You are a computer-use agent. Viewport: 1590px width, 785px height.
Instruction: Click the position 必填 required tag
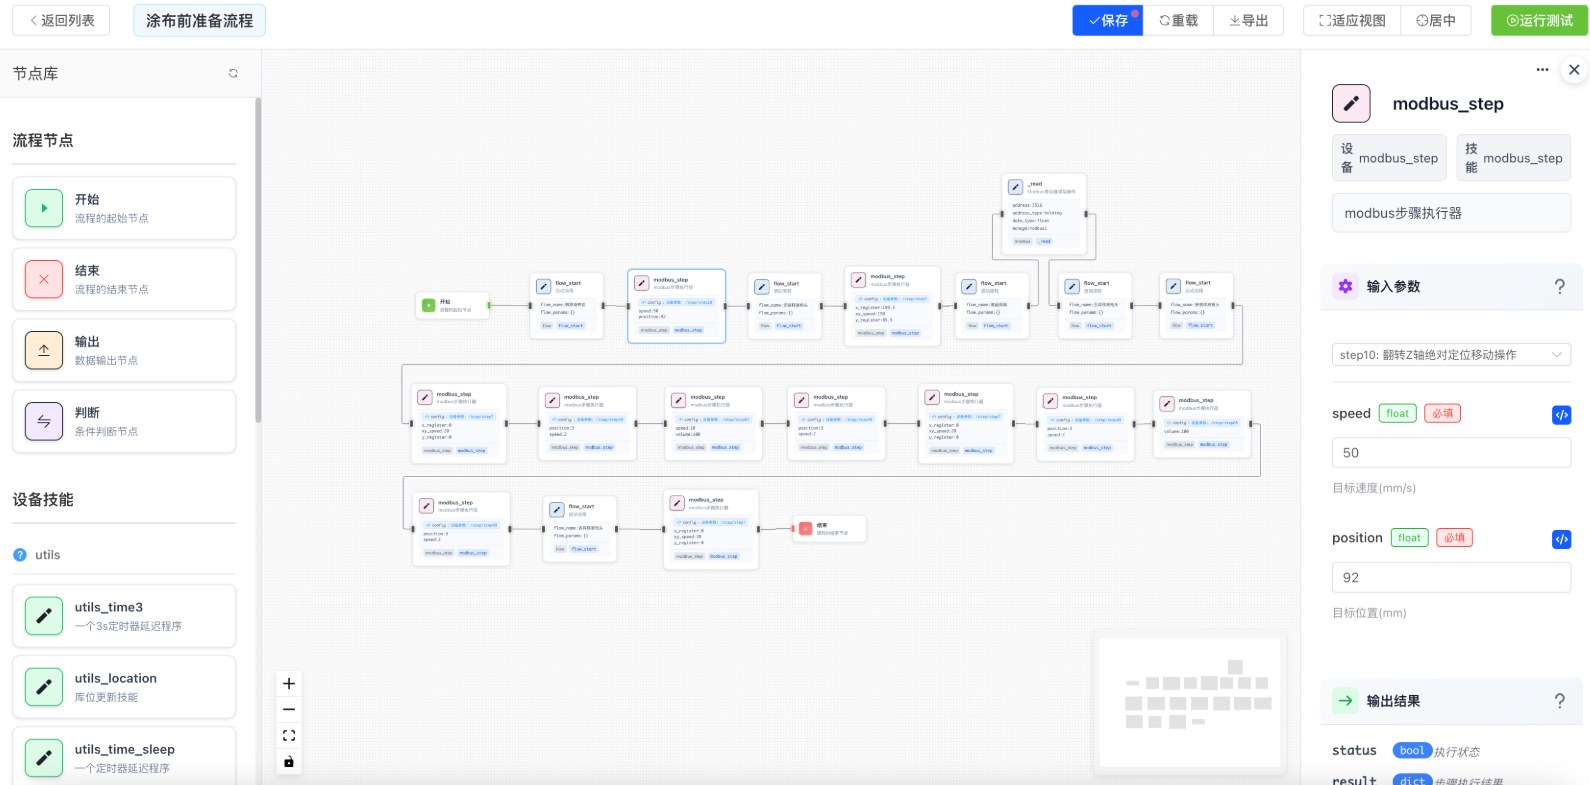(x=1454, y=538)
